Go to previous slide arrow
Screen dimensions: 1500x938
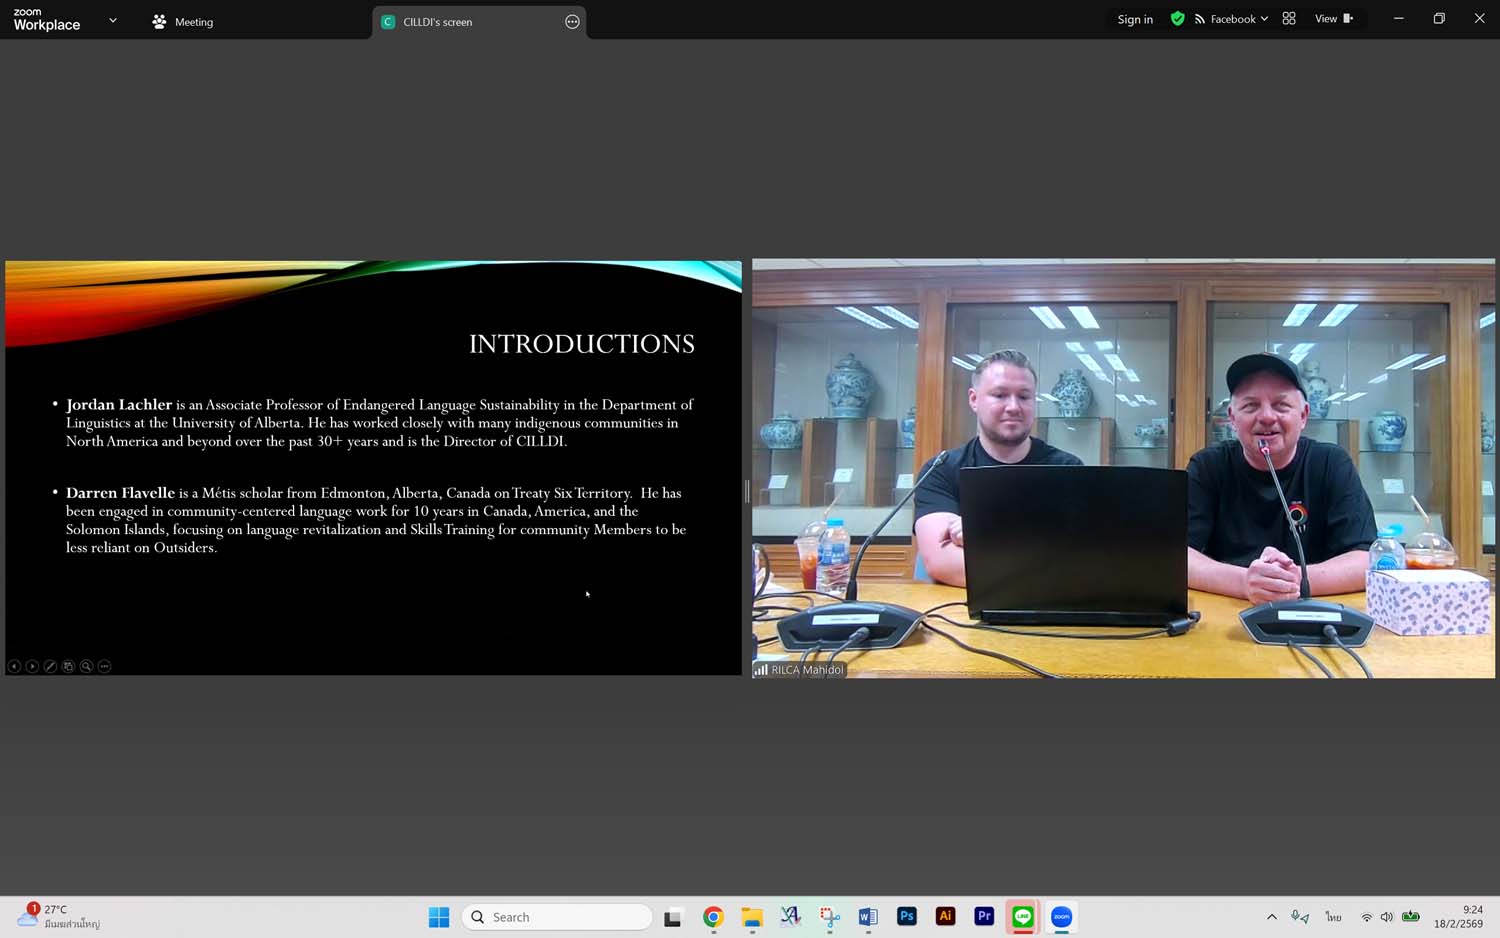[x=14, y=666]
